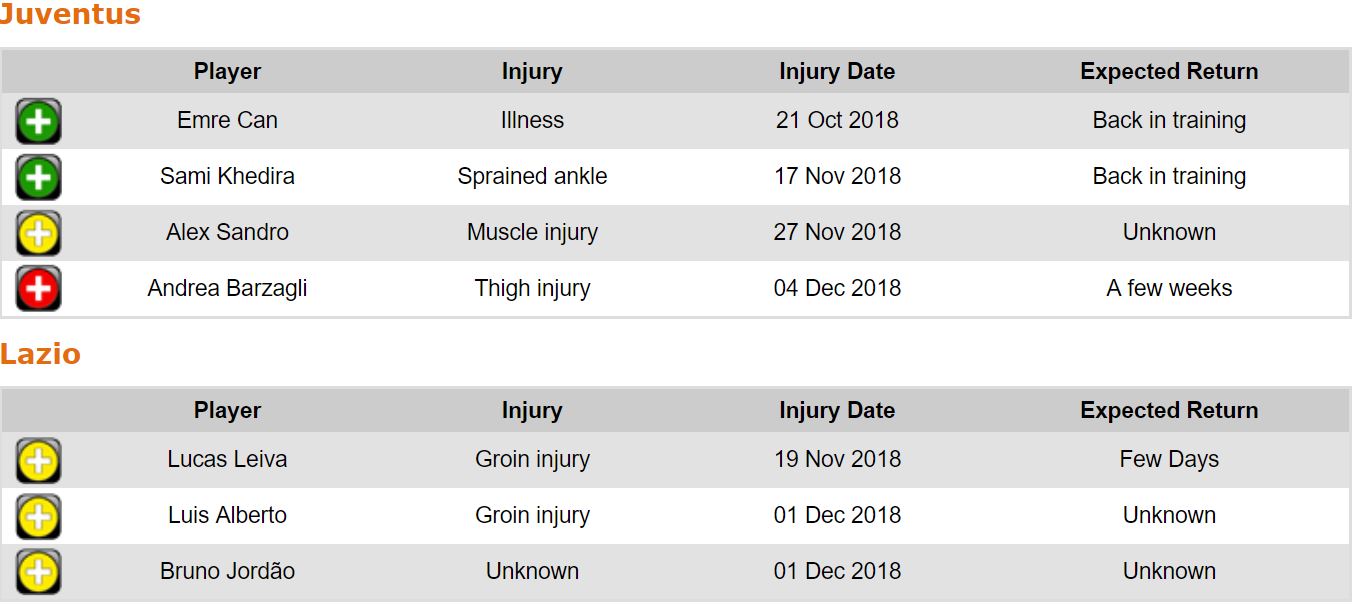The image size is (1355, 605).
Task: Click Injury Date header in Juventus table
Action: click(836, 72)
